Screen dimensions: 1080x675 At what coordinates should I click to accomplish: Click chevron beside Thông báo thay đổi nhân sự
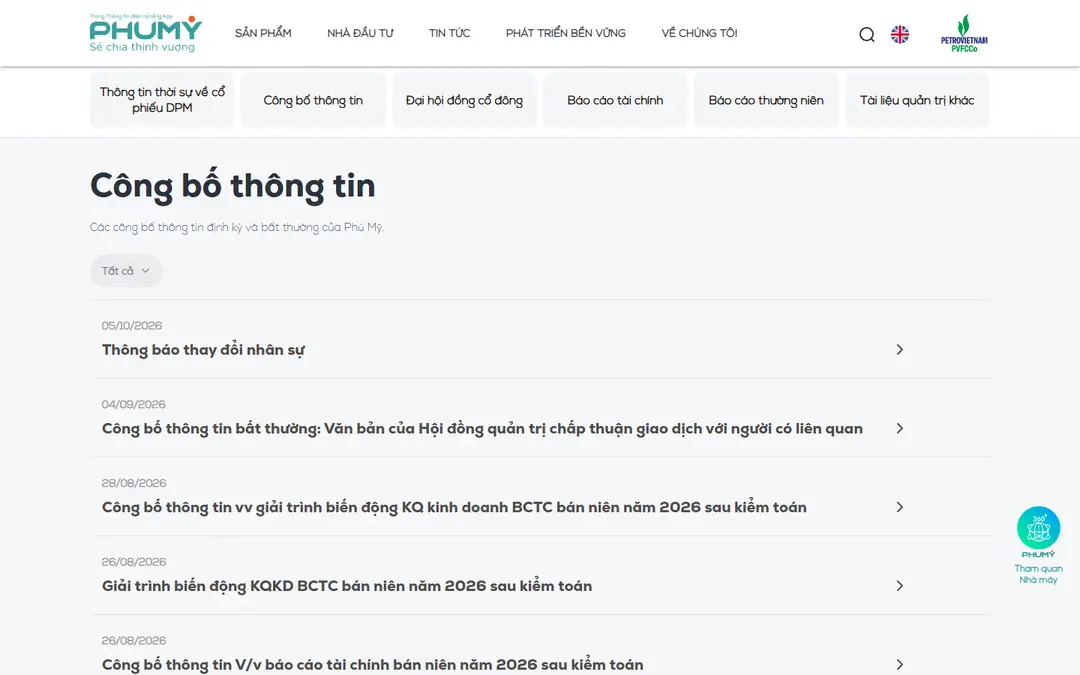pos(900,349)
